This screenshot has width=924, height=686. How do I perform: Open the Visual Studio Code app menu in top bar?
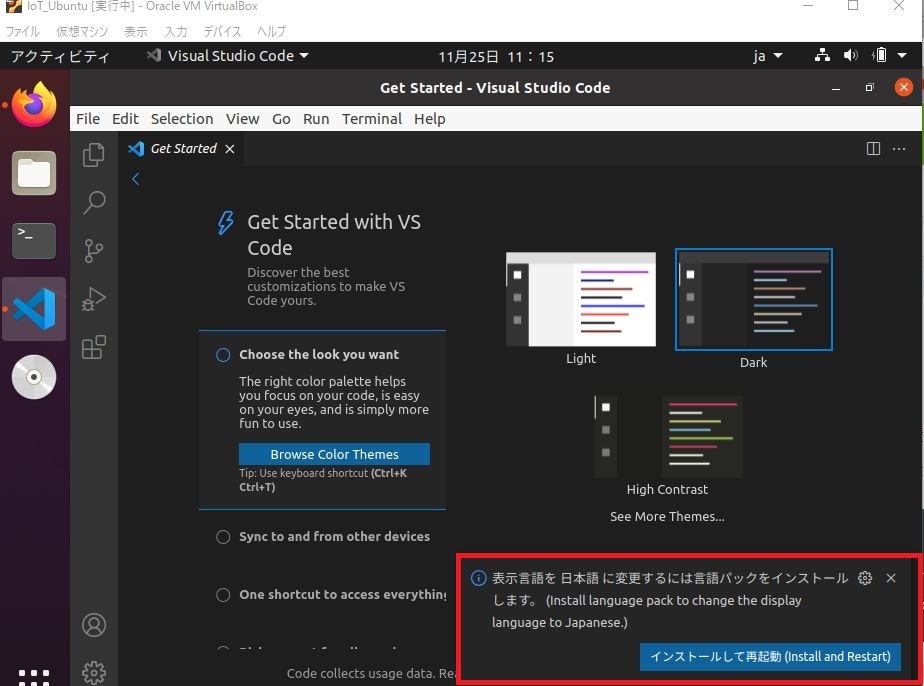(227, 55)
